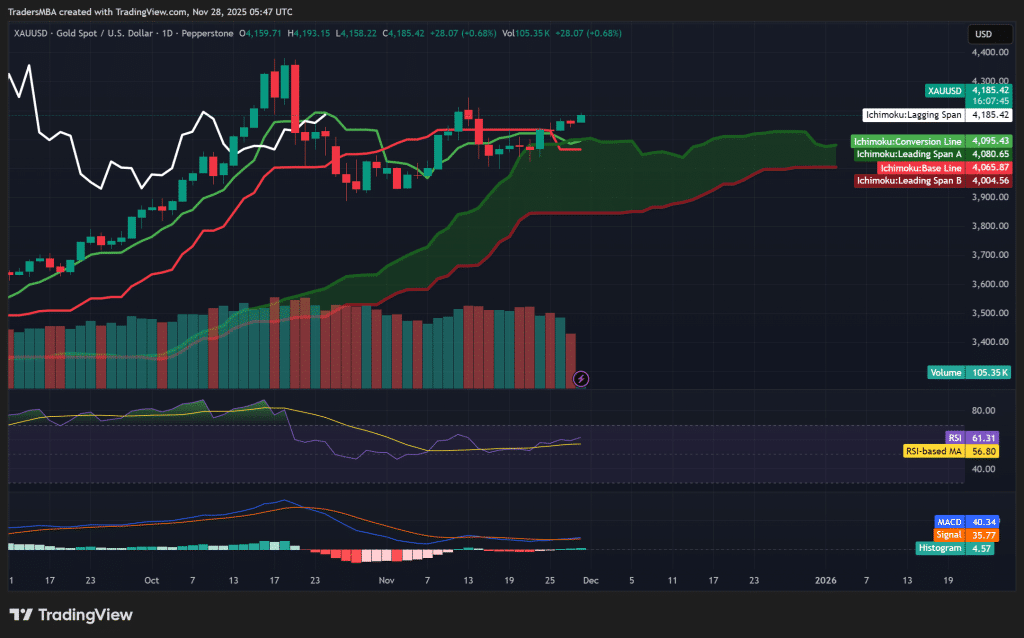
Task: Click the XAUUSD price label
Action: 945,90
